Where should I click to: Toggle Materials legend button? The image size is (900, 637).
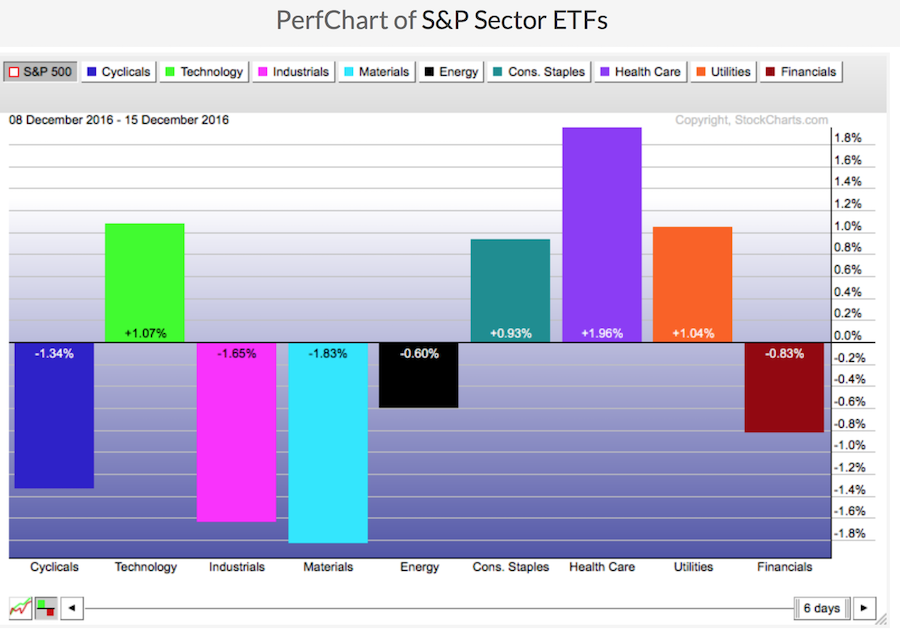[x=376, y=72]
